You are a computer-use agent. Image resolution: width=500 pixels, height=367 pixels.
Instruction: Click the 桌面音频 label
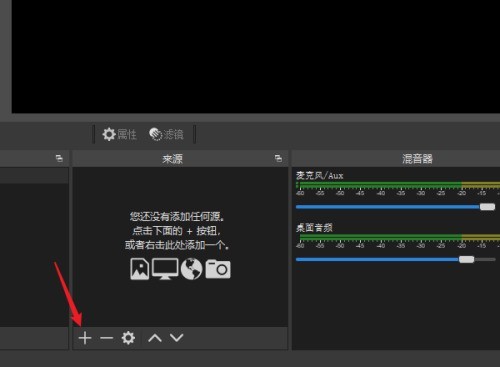314,228
